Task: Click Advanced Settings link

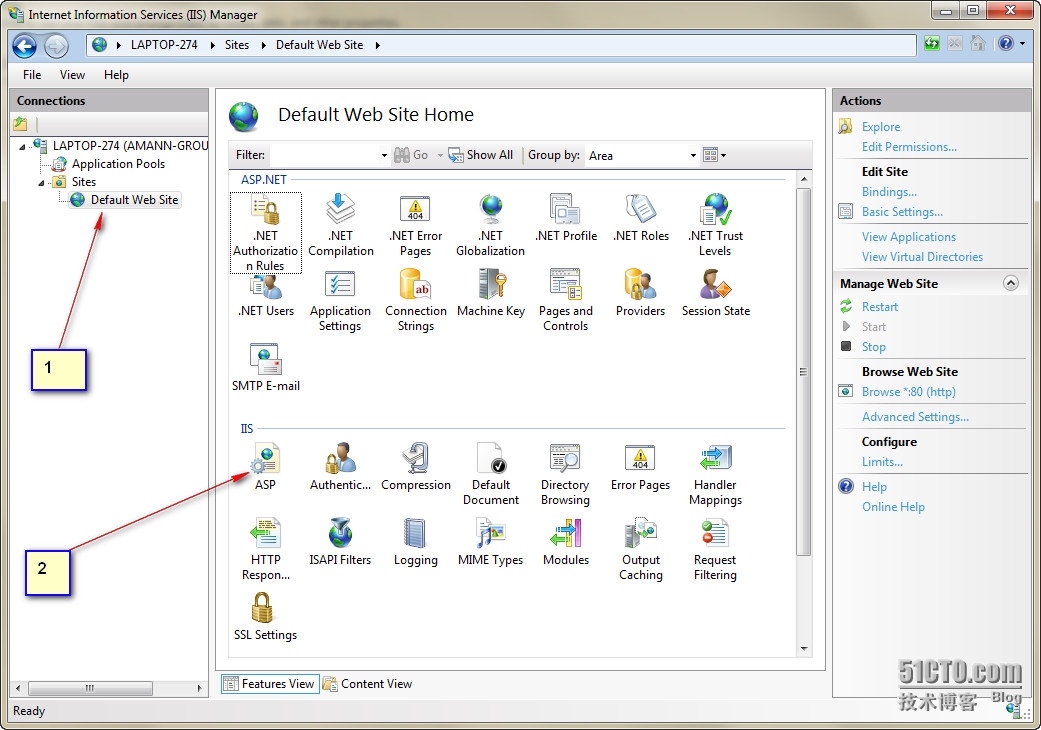Action: point(915,417)
